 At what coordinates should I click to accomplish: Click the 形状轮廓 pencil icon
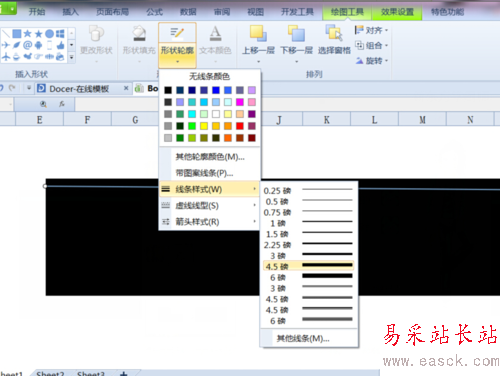tap(177, 33)
